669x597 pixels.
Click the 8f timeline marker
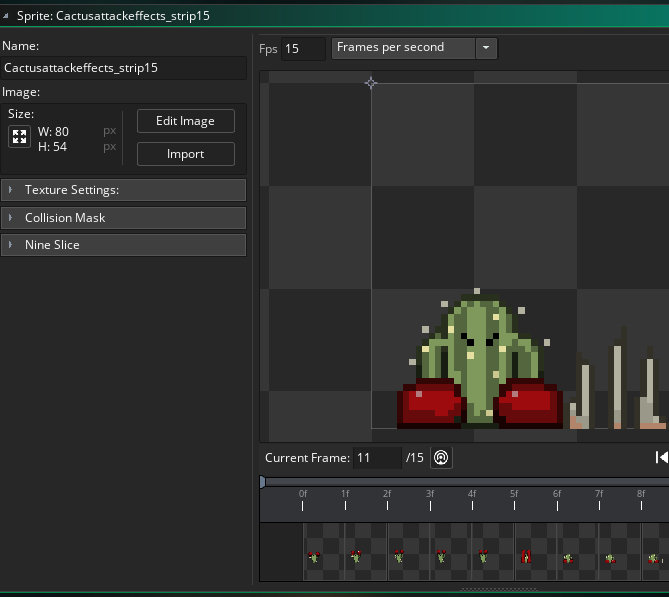(x=641, y=500)
